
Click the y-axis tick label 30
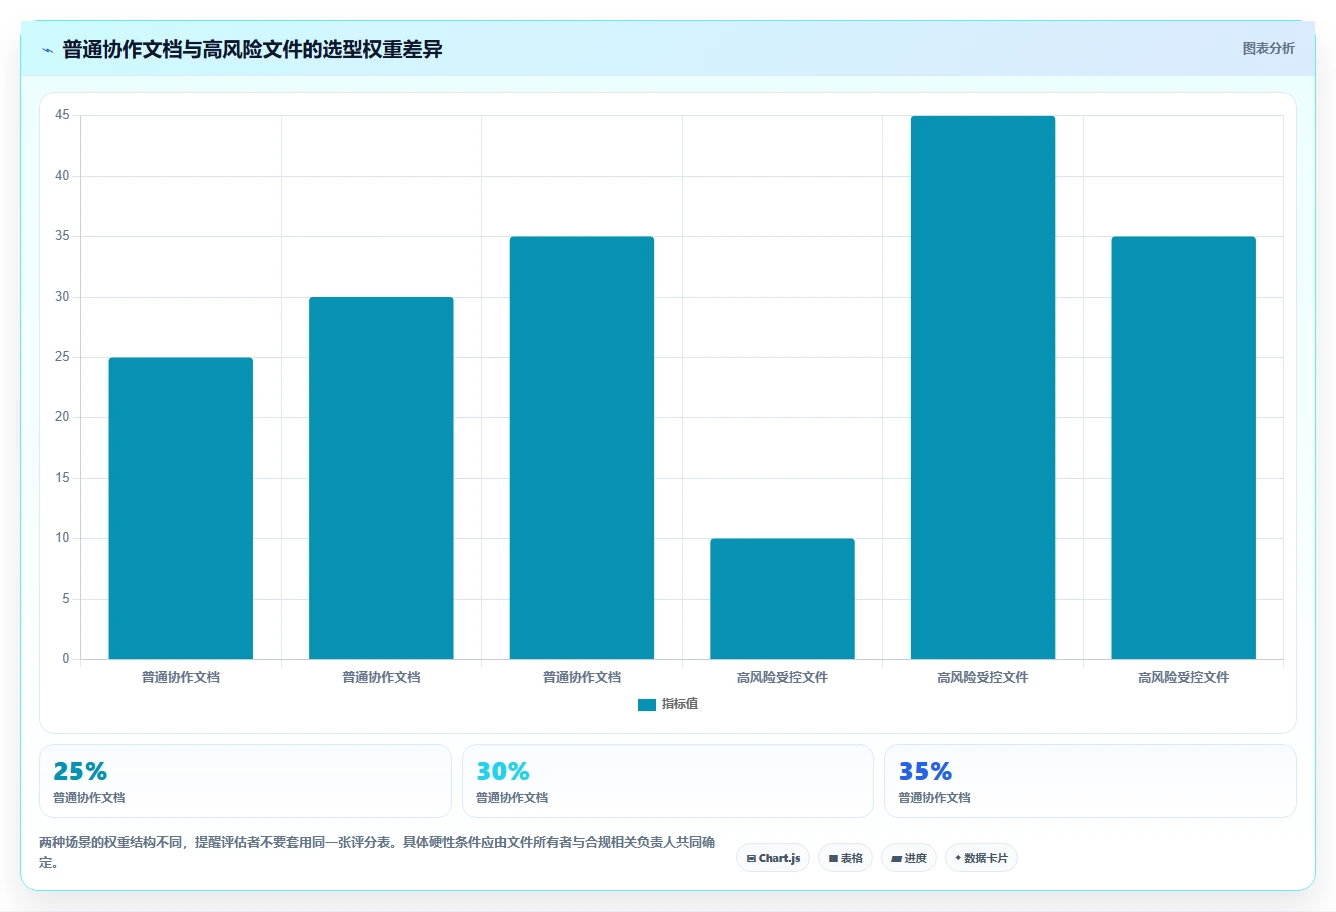pos(62,297)
